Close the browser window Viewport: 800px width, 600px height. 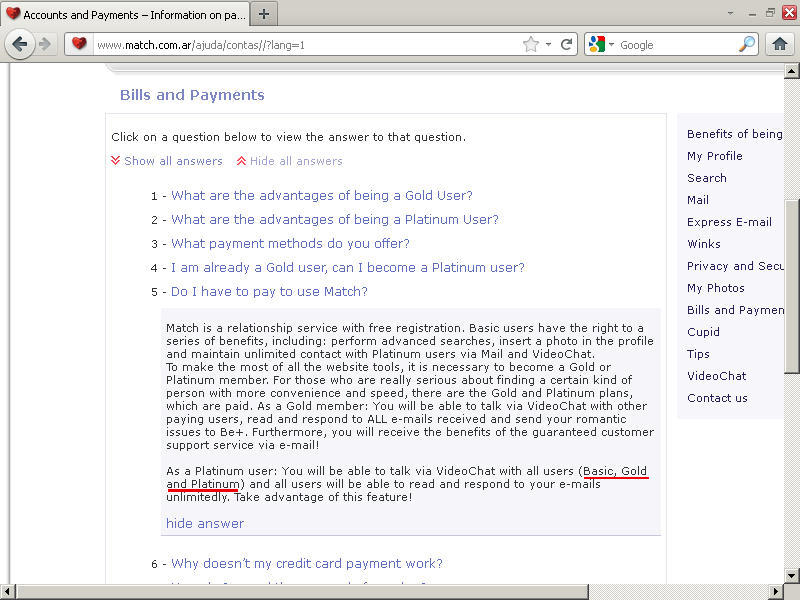pyautogui.click(x=790, y=13)
